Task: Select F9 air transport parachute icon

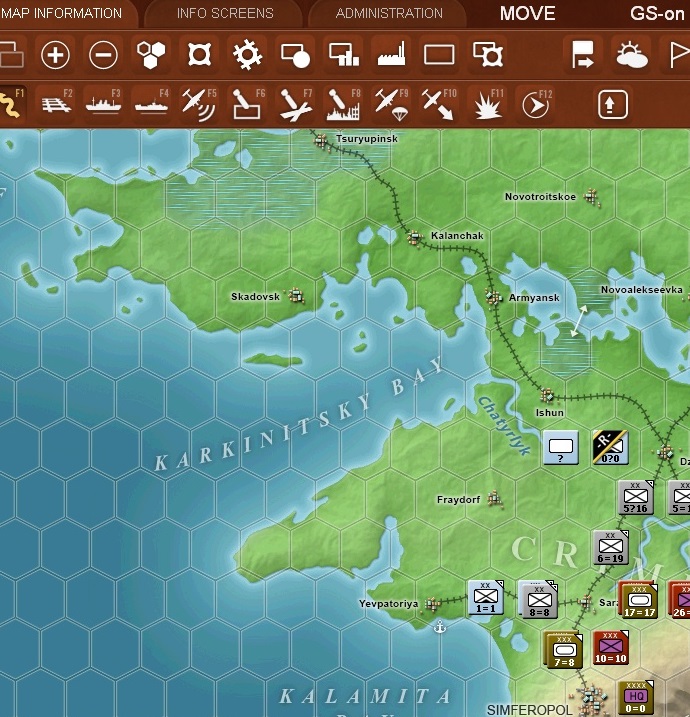Action: pyautogui.click(x=391, y=104)
